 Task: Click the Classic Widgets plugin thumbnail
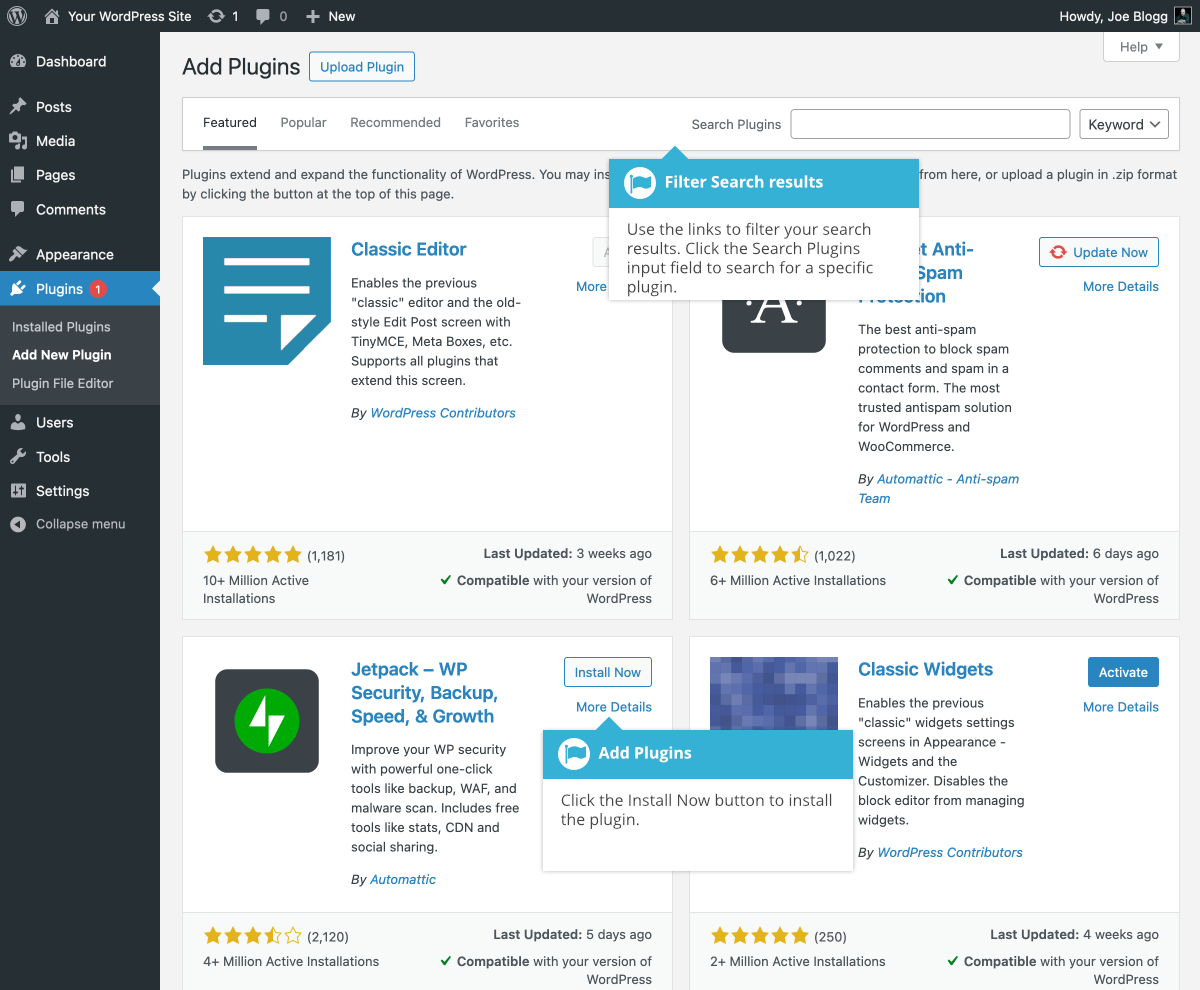(774, 694)
